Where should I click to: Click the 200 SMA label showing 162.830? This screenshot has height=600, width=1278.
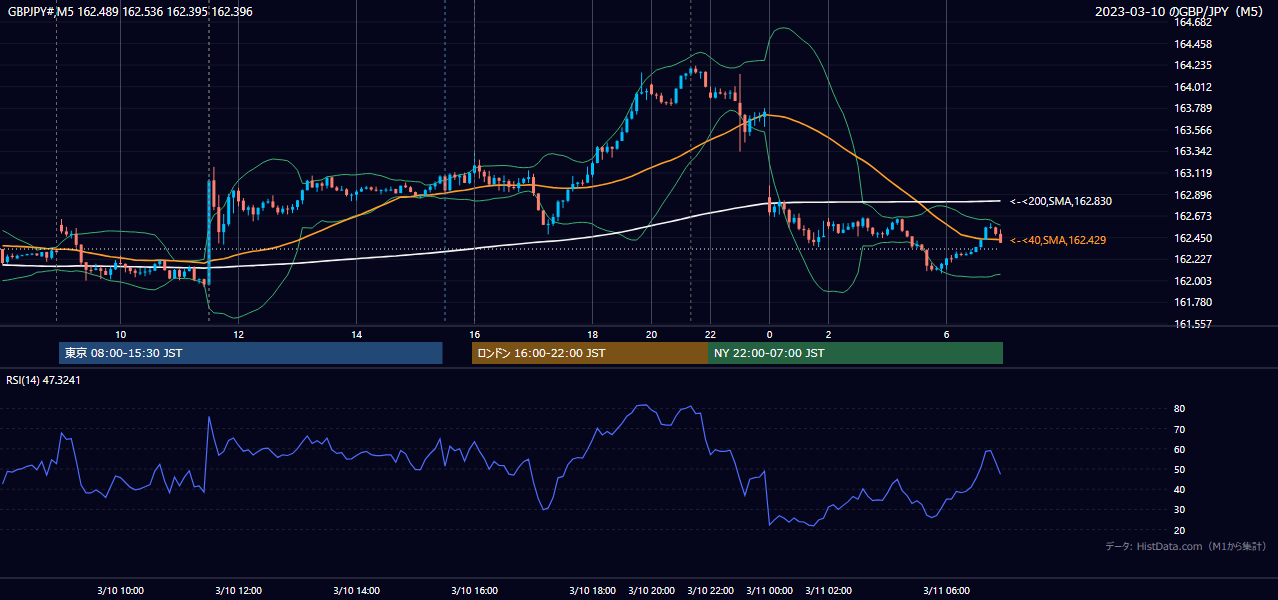pyautogui.click(x=1061, y=201)
